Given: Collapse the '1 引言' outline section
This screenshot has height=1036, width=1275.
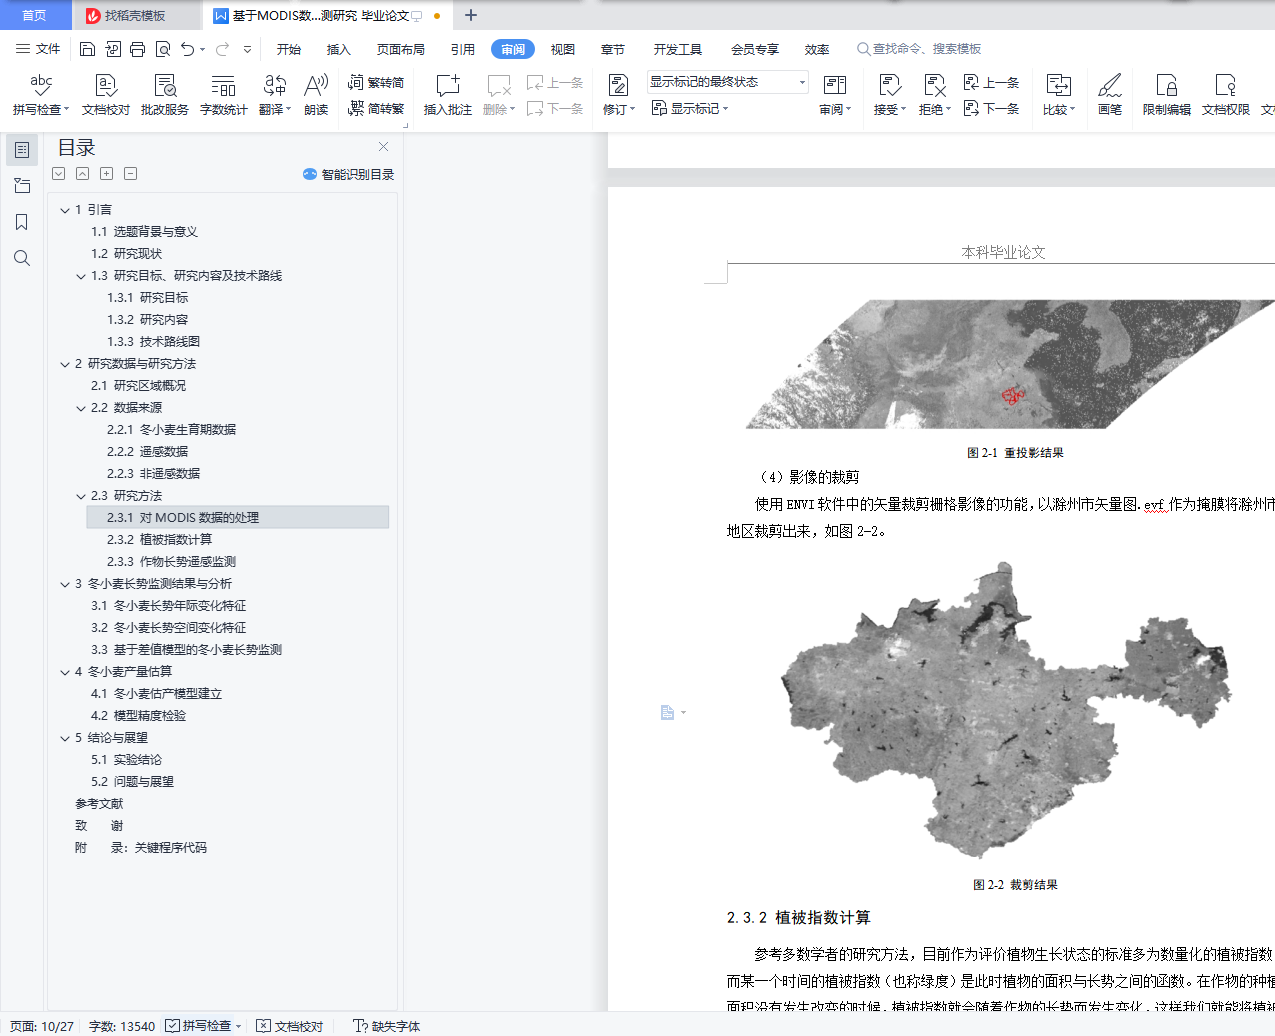Looking at the screenshot, I should (65, 210).
